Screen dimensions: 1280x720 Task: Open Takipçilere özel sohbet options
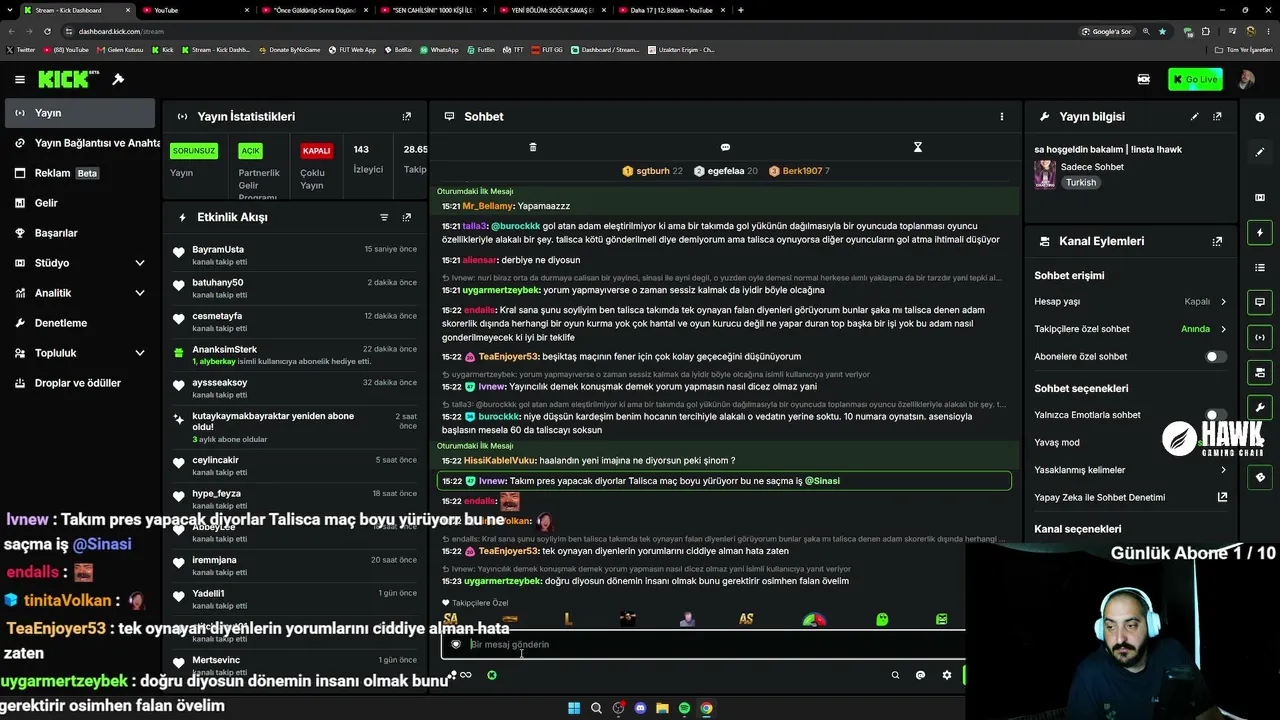click(x=1130, y=329)
